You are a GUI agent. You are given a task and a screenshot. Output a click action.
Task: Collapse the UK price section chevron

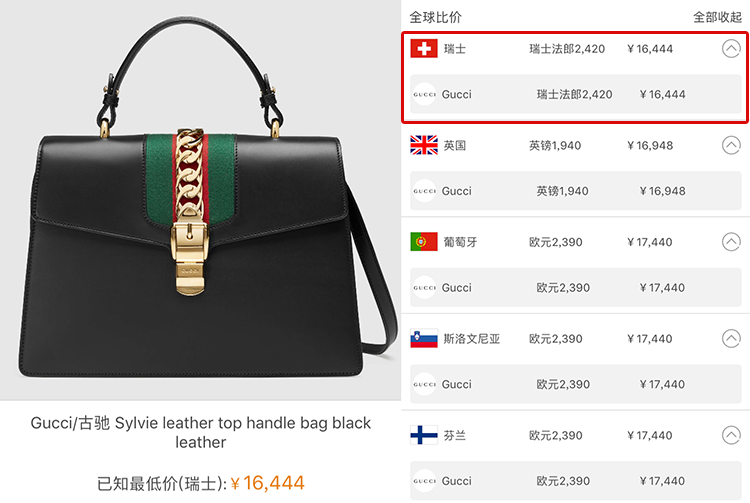click(731, 145)
